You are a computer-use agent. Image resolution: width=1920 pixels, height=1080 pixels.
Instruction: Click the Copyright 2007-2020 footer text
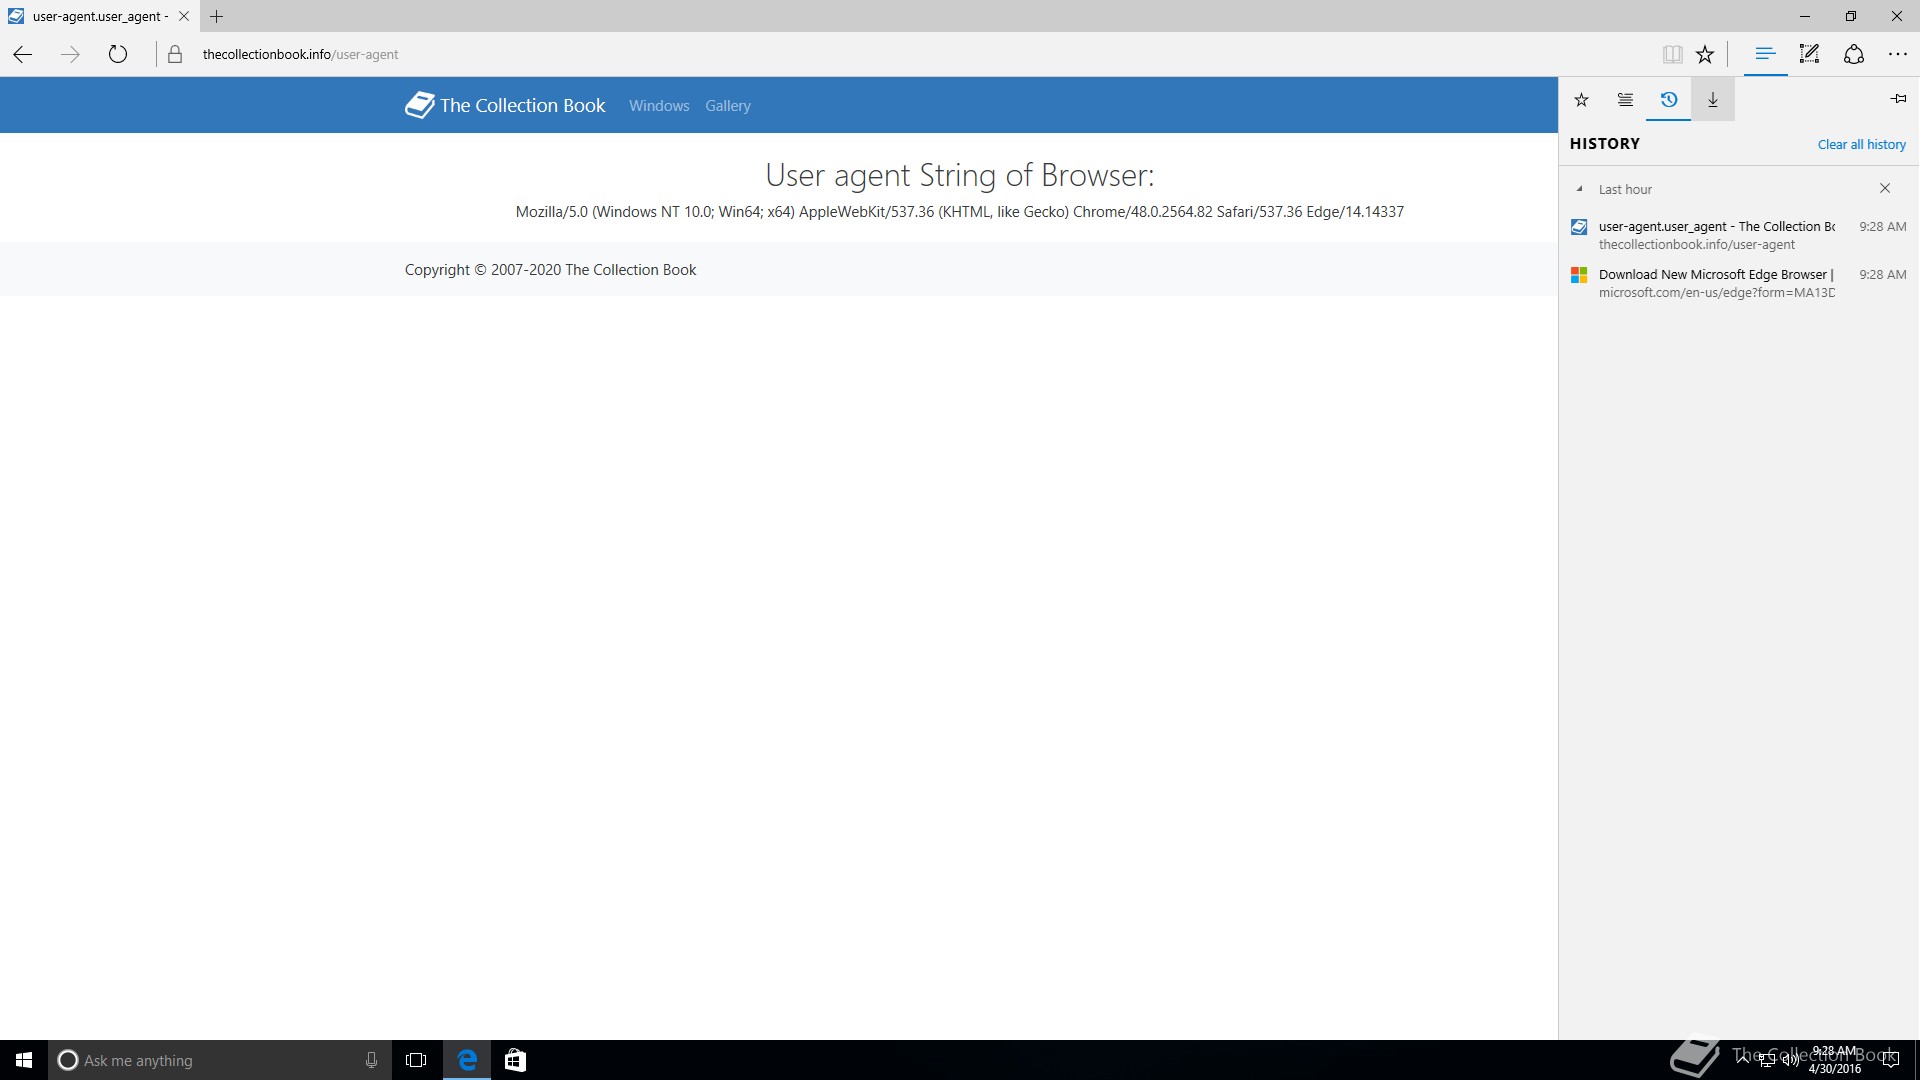click(550, 270)
